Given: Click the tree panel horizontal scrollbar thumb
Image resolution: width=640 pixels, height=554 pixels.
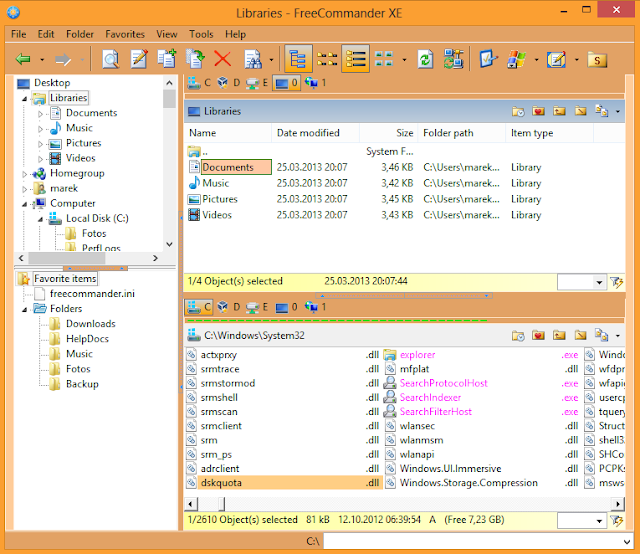Looking at the screenshot, I should 67,258.
